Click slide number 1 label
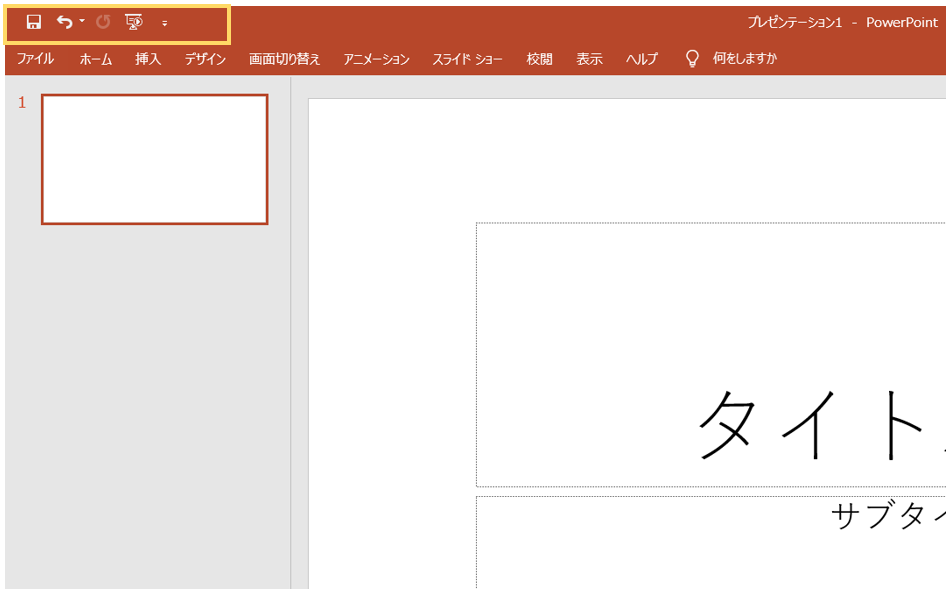The image size is (947, 592). 22,103
